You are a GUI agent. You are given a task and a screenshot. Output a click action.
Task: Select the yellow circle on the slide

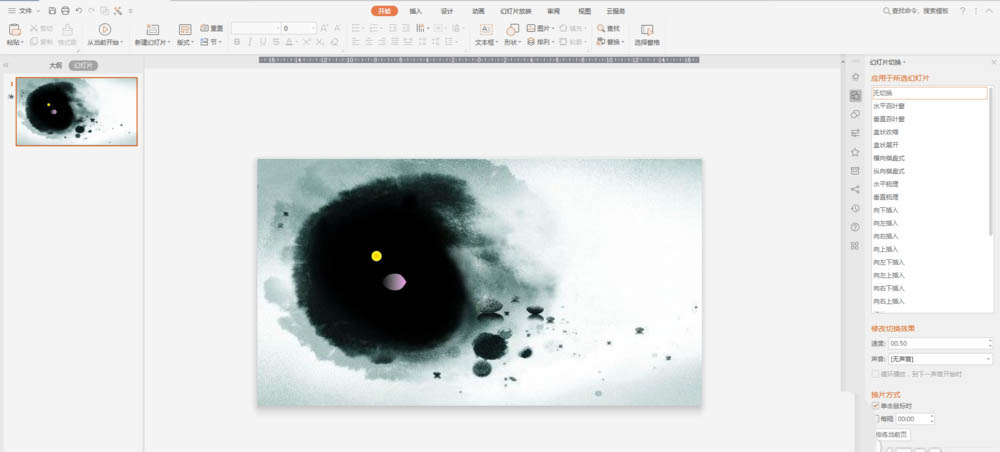pos(376,256)
